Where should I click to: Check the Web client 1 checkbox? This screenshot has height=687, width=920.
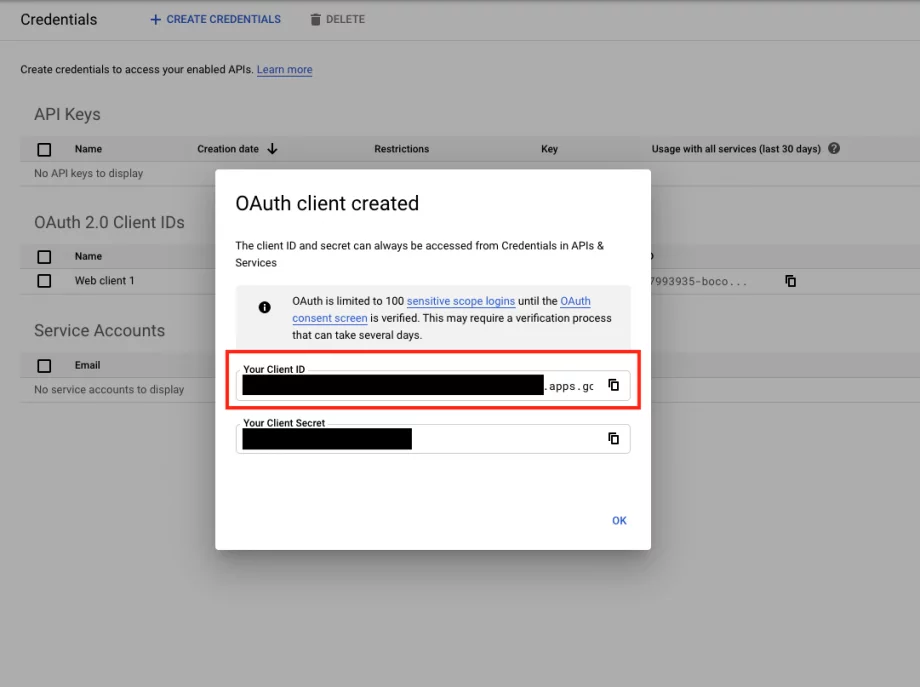(44, 281)
